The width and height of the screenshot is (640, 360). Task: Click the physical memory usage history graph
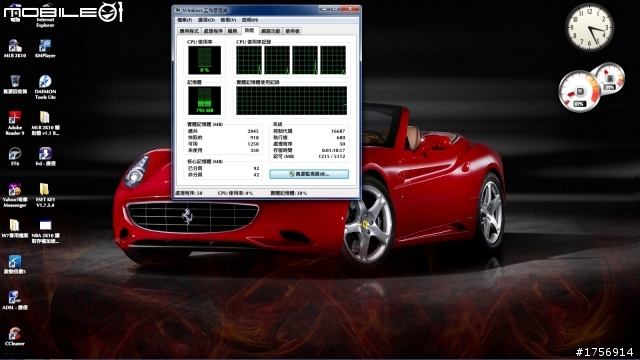tap(291, 100)
